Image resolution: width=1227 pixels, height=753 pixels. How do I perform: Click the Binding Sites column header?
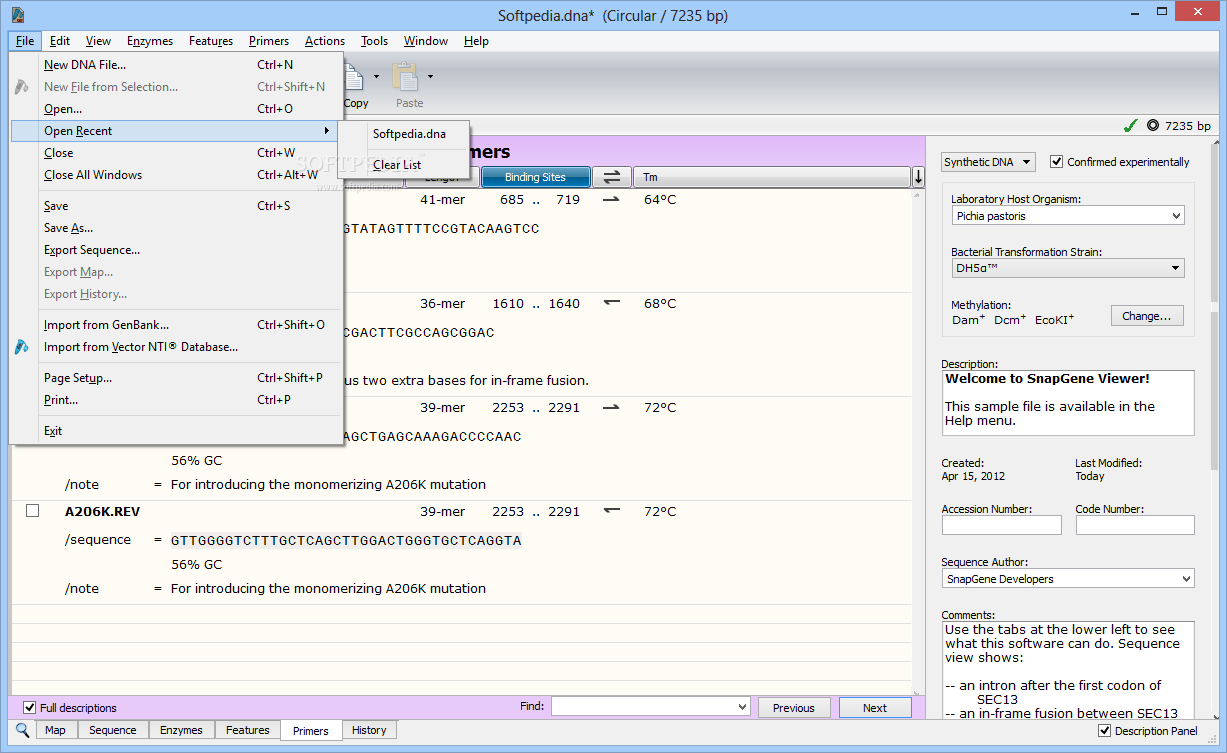535,177
